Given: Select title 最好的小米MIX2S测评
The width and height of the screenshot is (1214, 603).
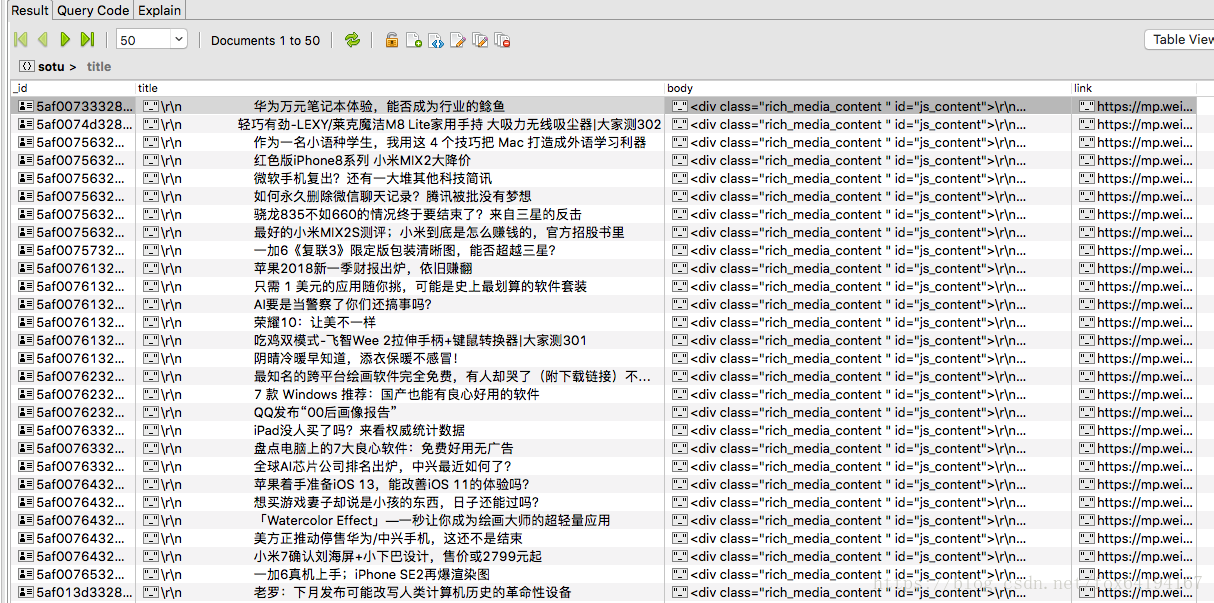Looking at the screenshot, I should coord(439,232).
